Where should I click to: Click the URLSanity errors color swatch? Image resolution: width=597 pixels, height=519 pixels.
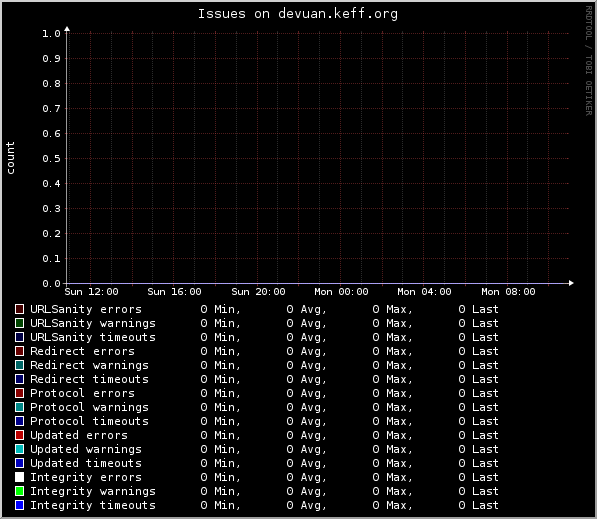(19, 309)
